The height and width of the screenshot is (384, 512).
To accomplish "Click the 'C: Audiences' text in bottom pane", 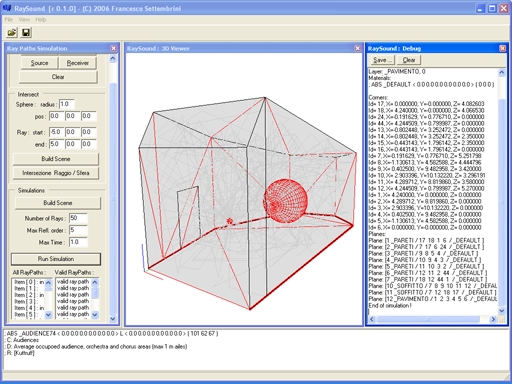I will pos(22,340).
